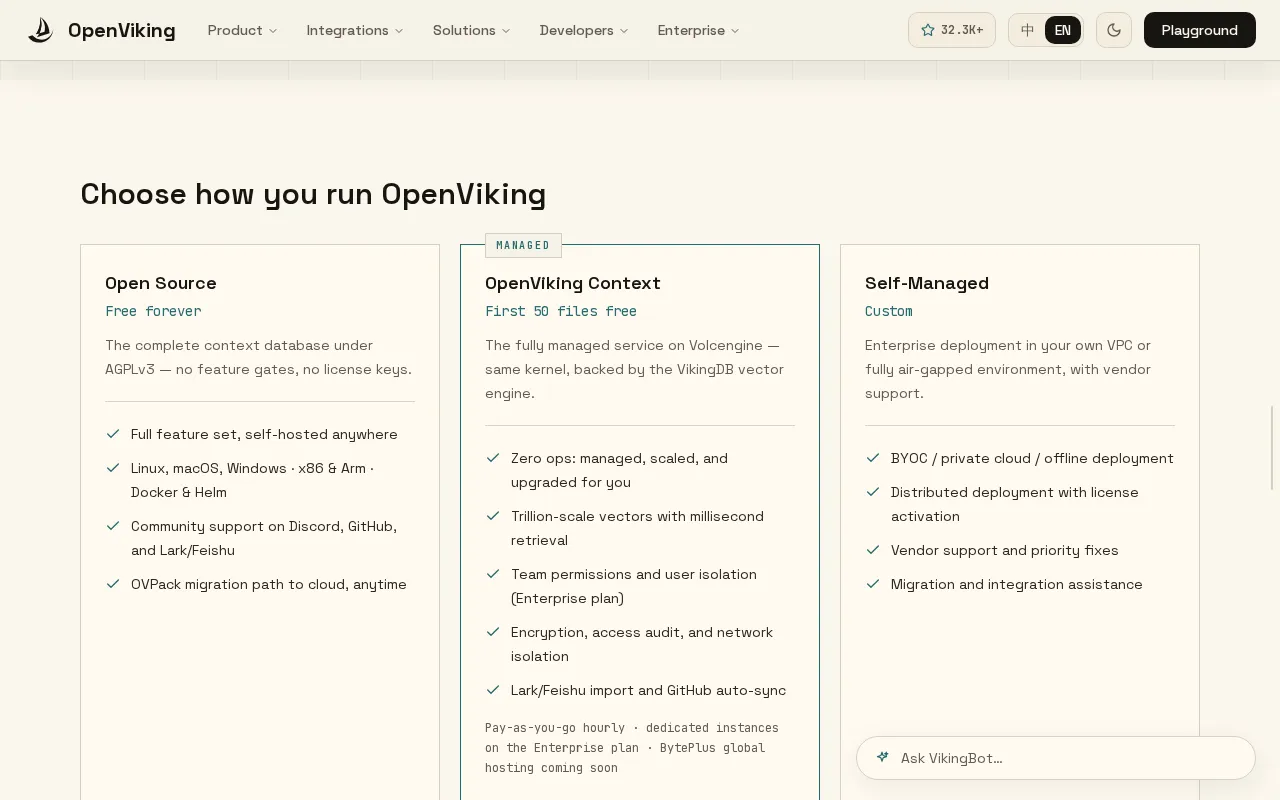Click the 'First 50 files free' text
This screenshot has height=800, width=1280.
561,311
